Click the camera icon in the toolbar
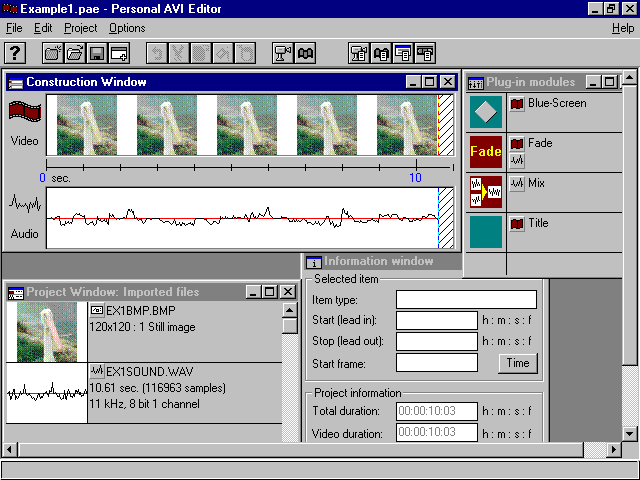Image resolution: width=640 pixels, height=480 pixels. [283, 53]
